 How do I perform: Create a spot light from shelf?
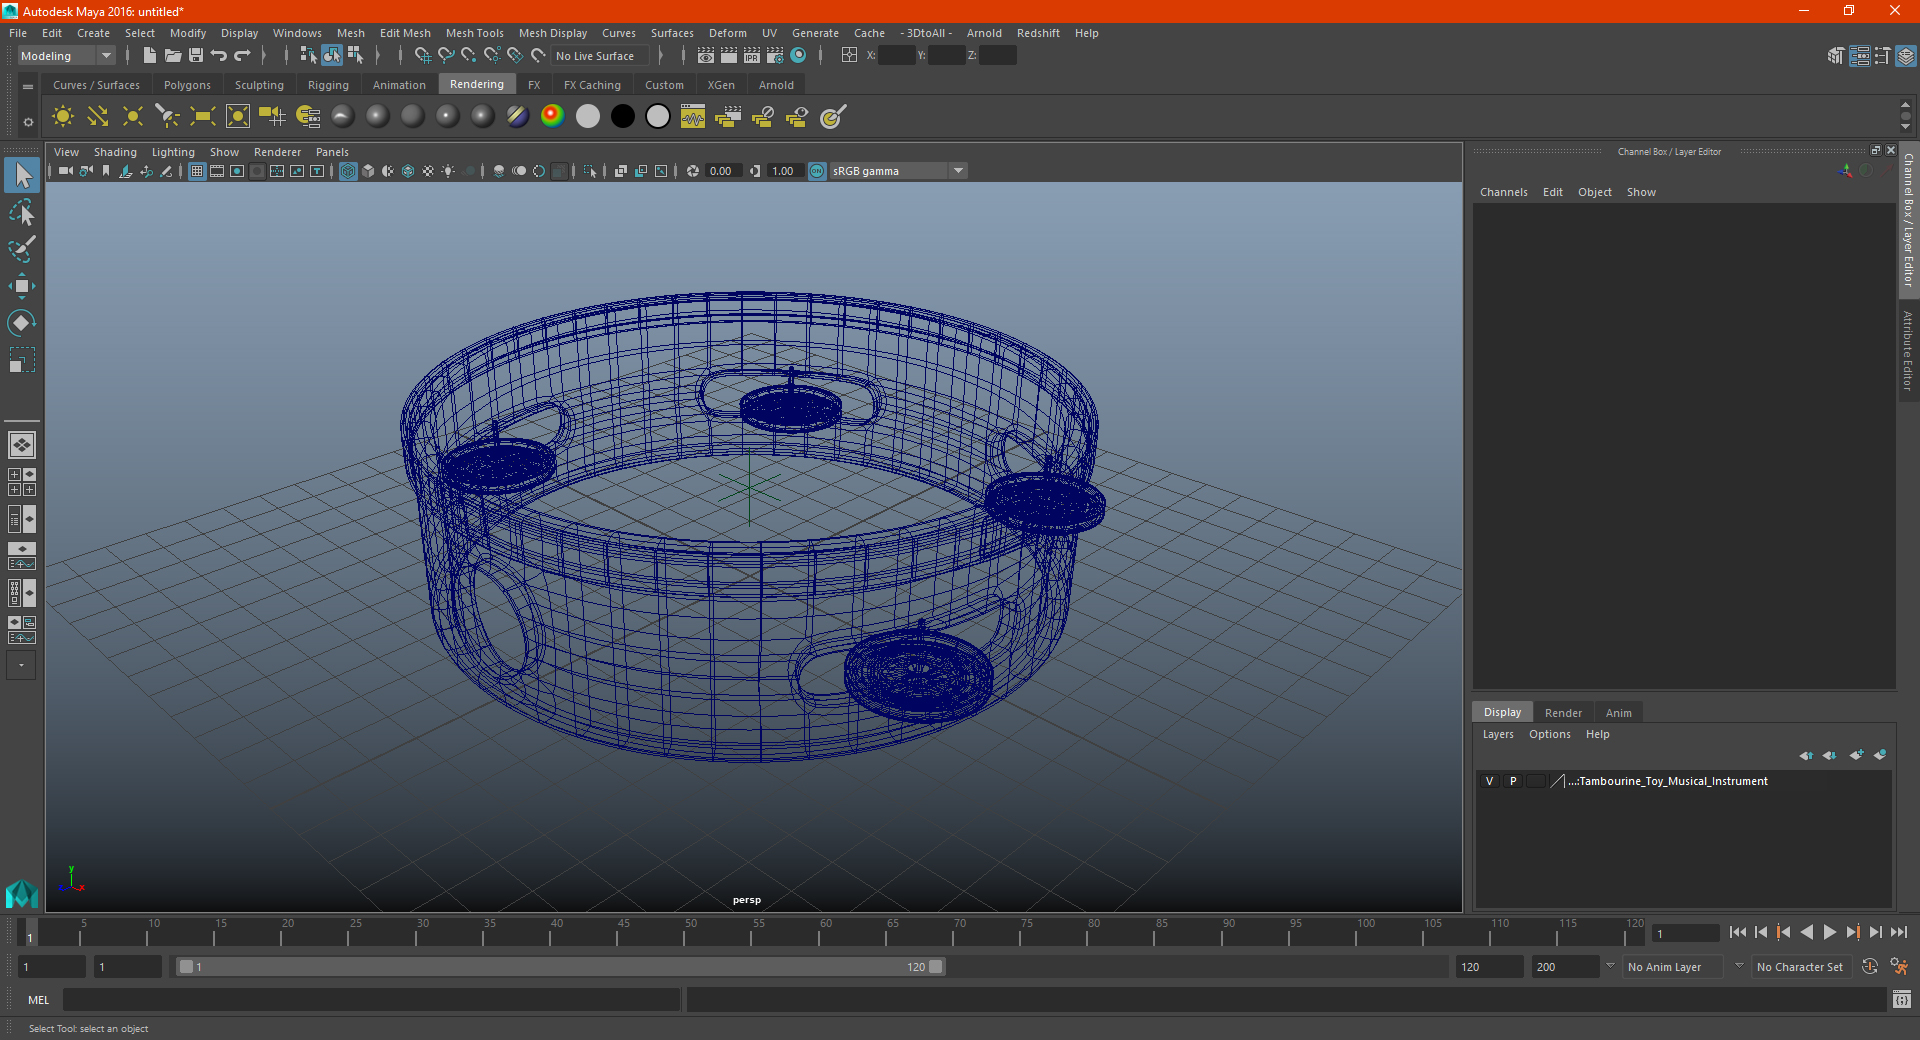coord(168,117)
